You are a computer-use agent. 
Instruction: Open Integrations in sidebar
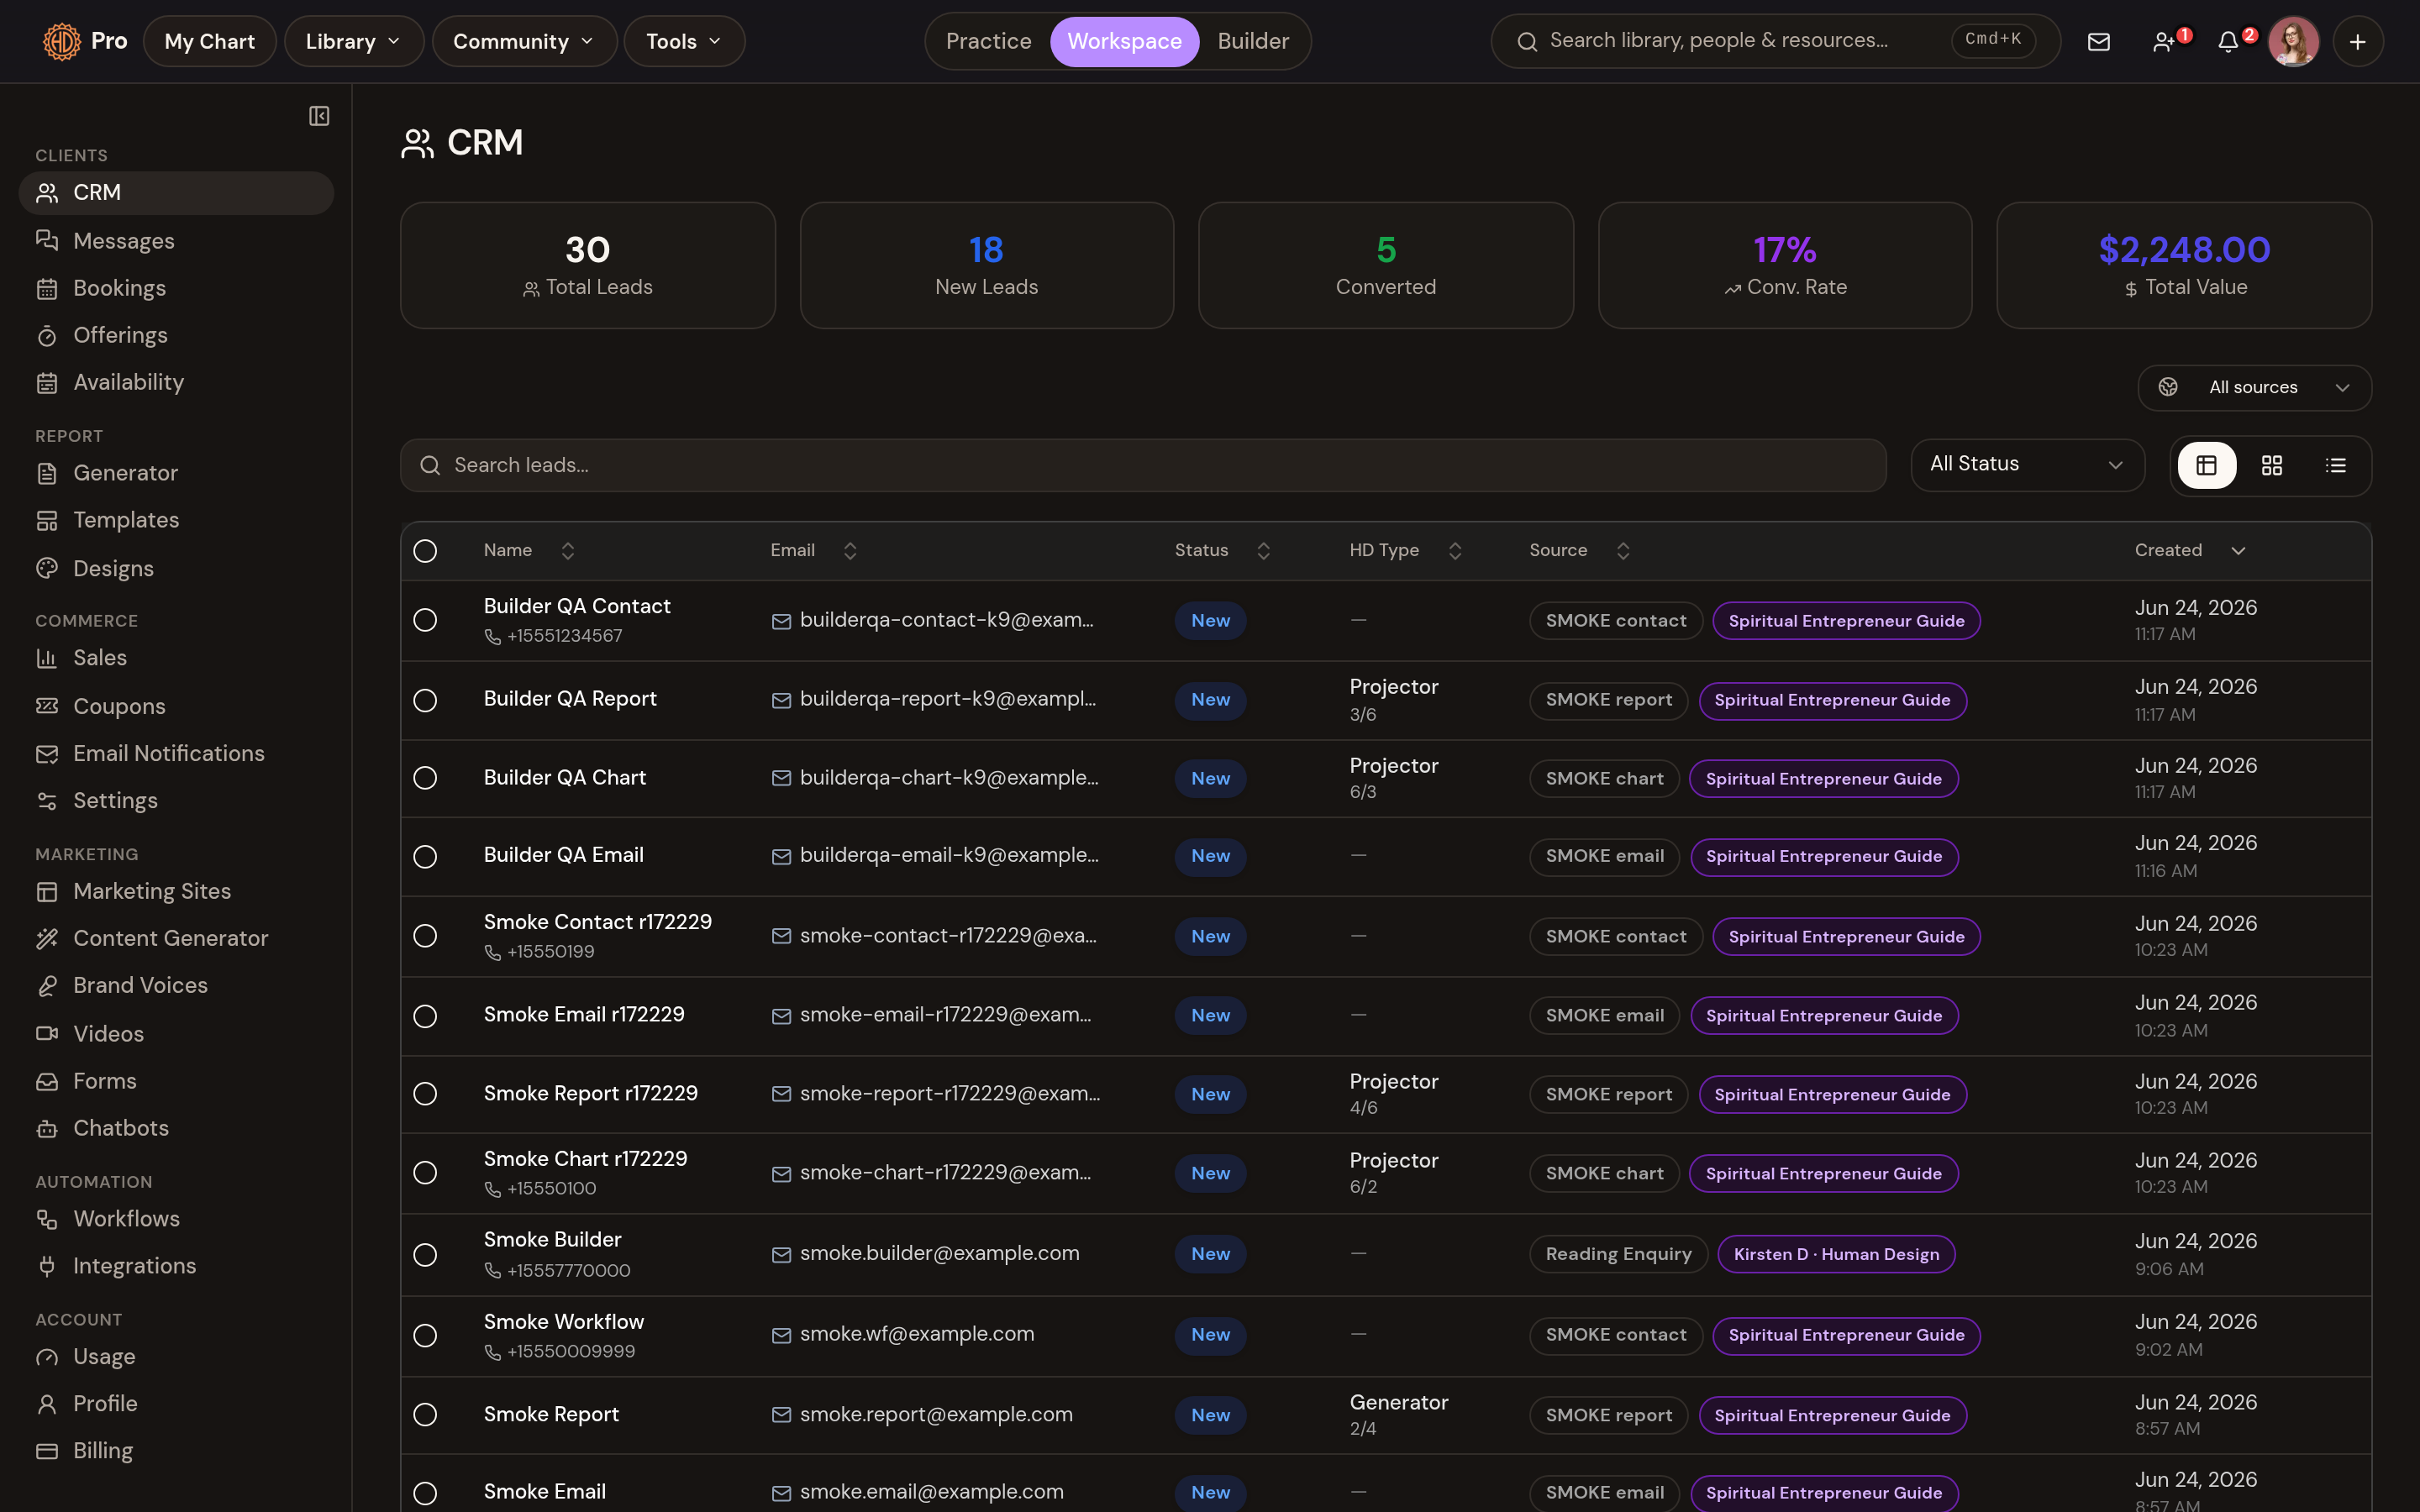(176, 1266)
